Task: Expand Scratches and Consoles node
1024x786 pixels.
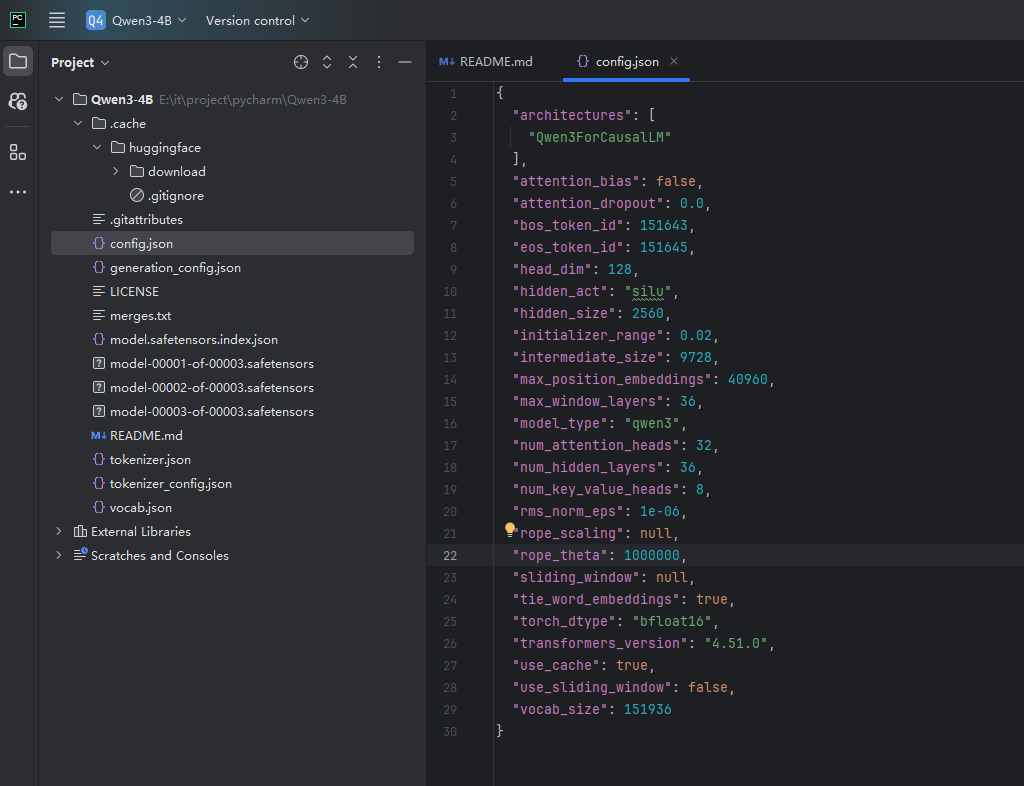Action: 59,555
